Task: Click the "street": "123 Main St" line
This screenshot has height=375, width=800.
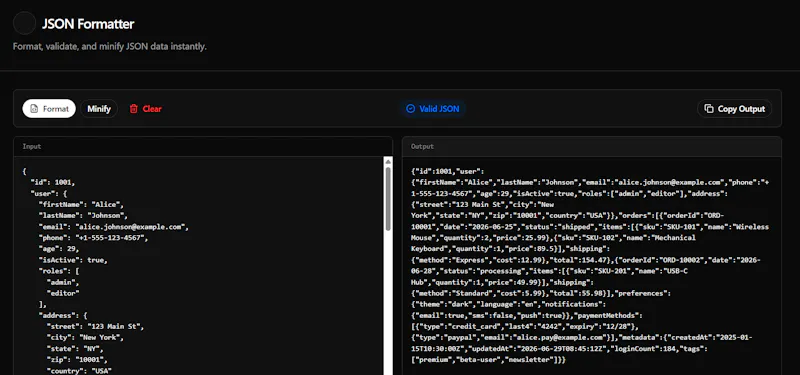Action: pos(95,327)
